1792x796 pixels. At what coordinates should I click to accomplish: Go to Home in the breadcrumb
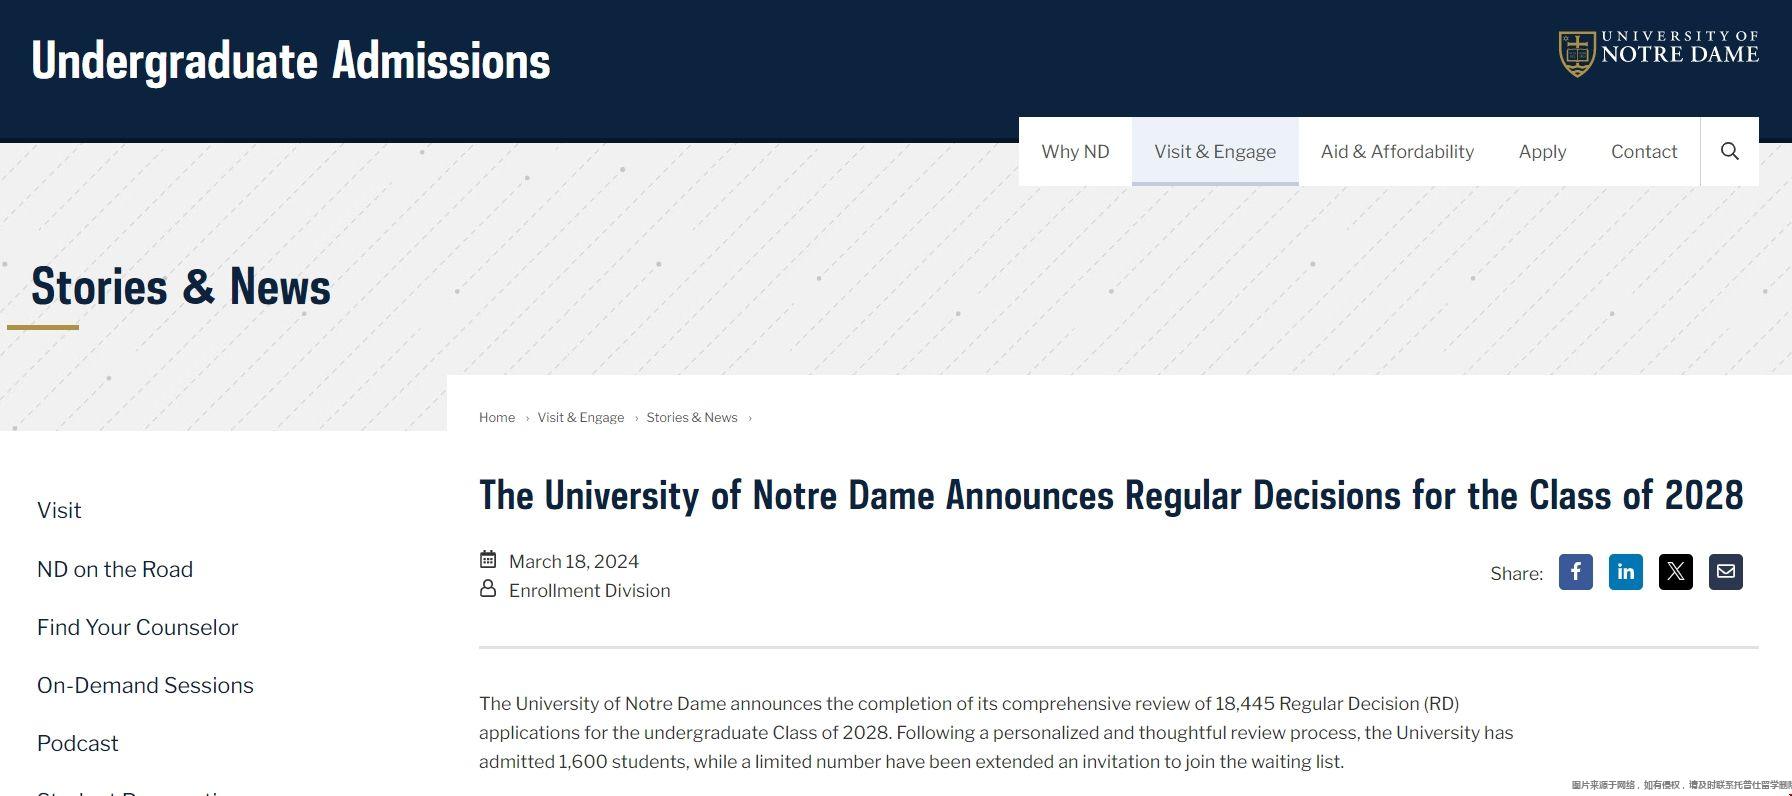click(x=497, y=417)
